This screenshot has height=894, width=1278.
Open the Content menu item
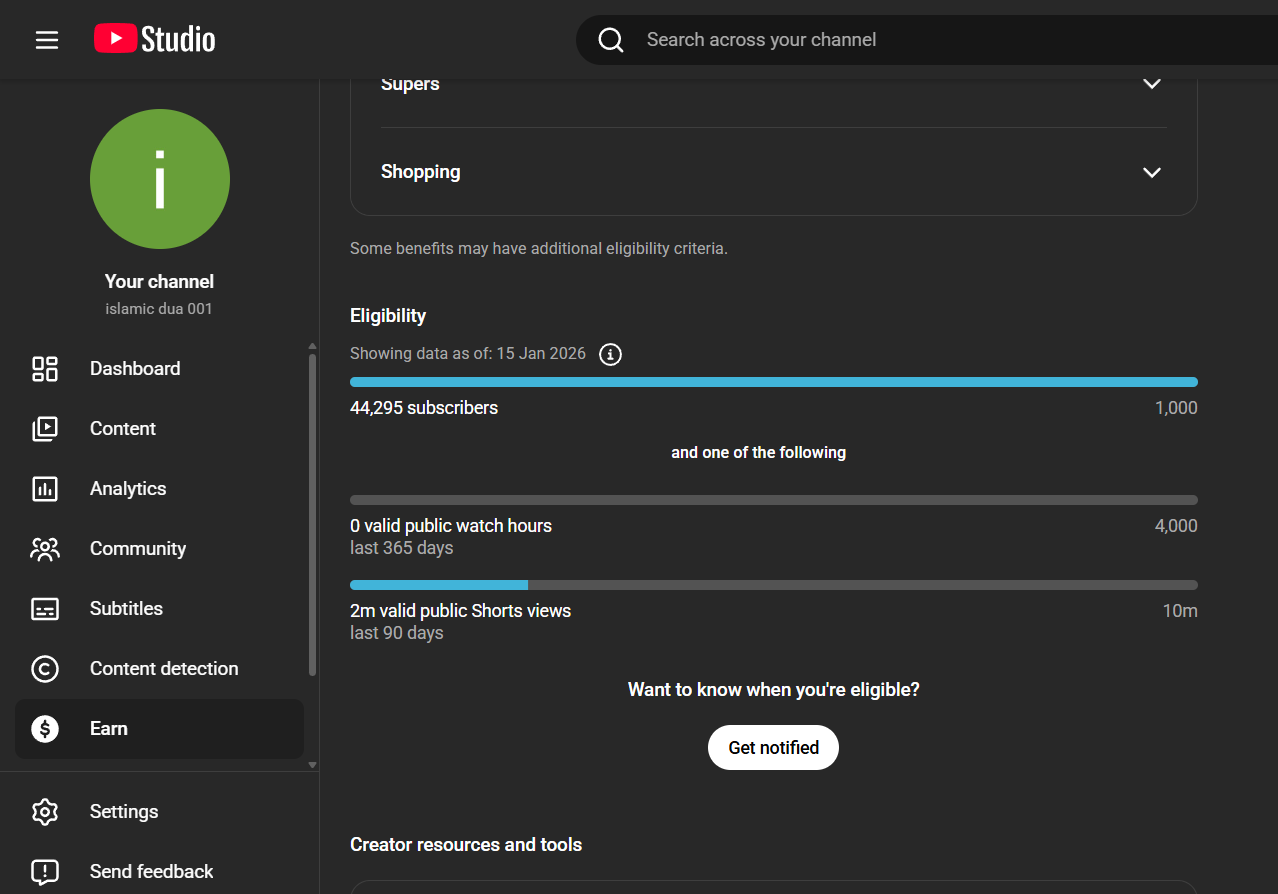point(123,429)
